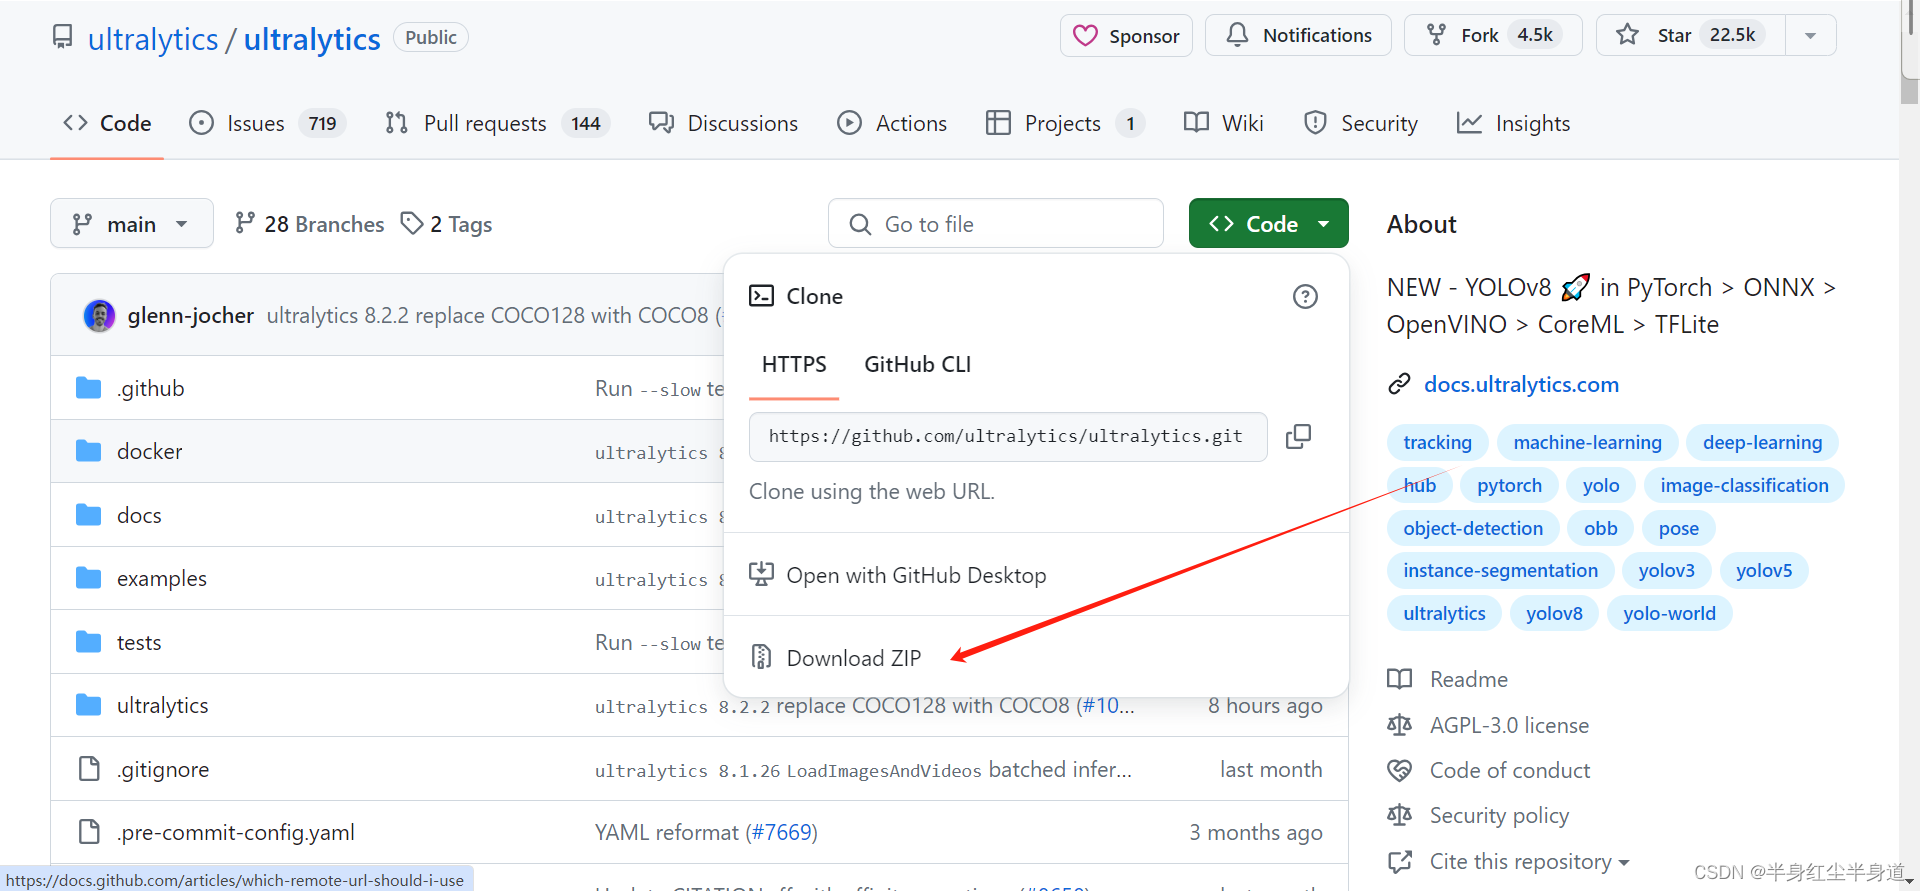Open .pre-commit-config.yaml file
The height and width of the screenshot is (891, 1920).
click(235, 833)
